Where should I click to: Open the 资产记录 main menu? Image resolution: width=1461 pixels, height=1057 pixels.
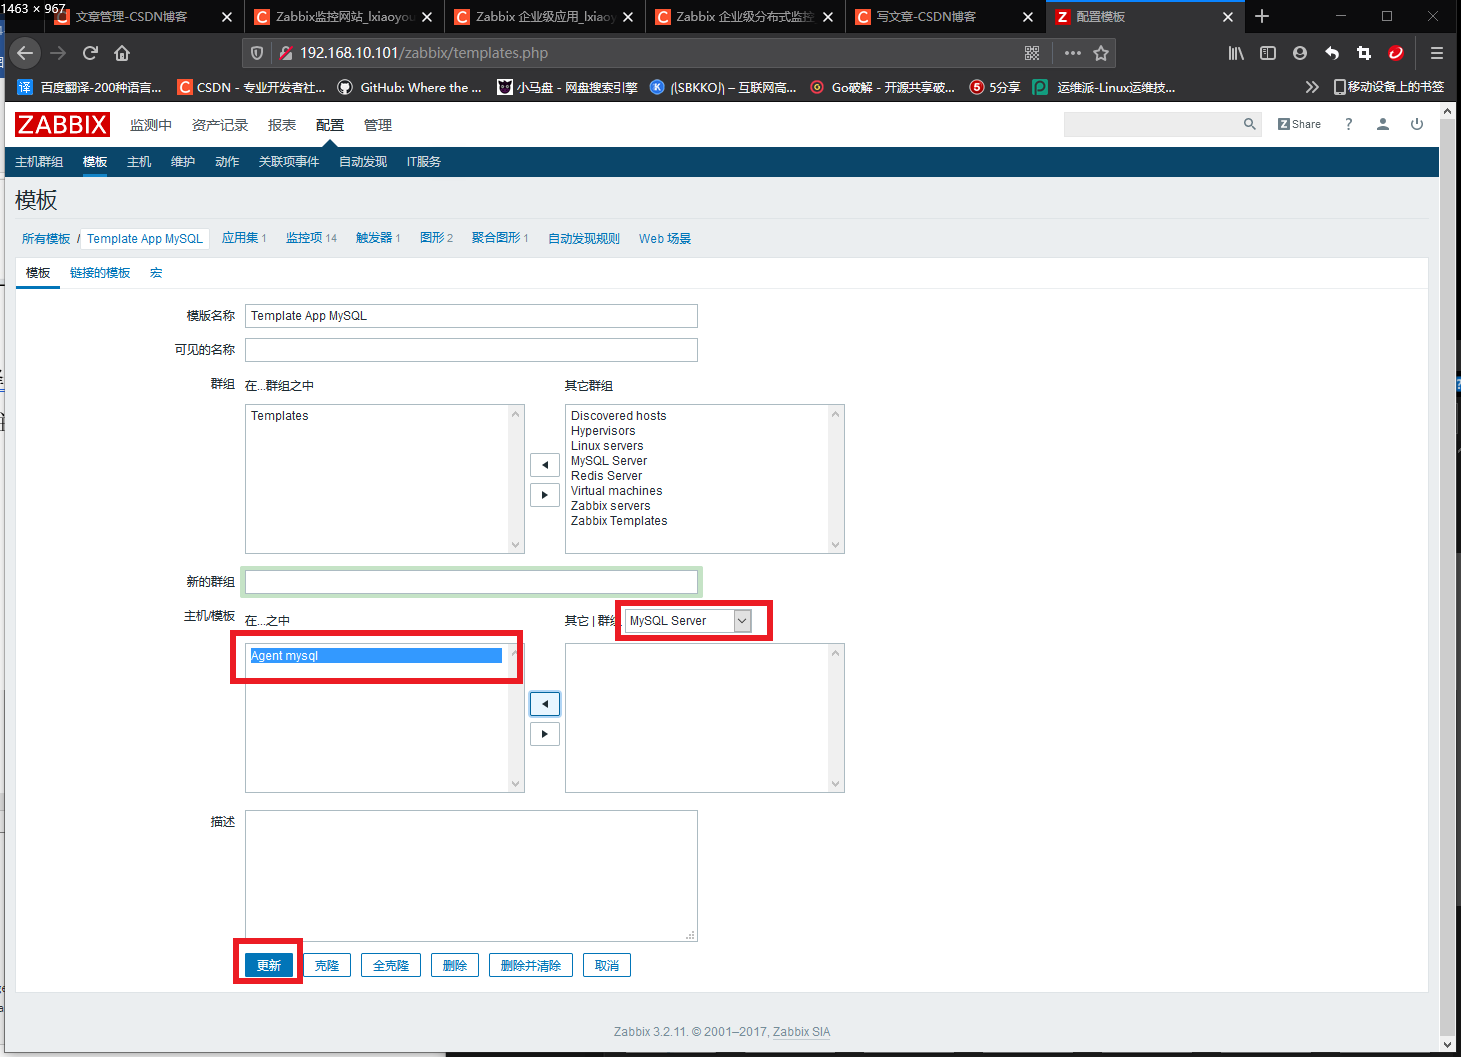(220, 125)
